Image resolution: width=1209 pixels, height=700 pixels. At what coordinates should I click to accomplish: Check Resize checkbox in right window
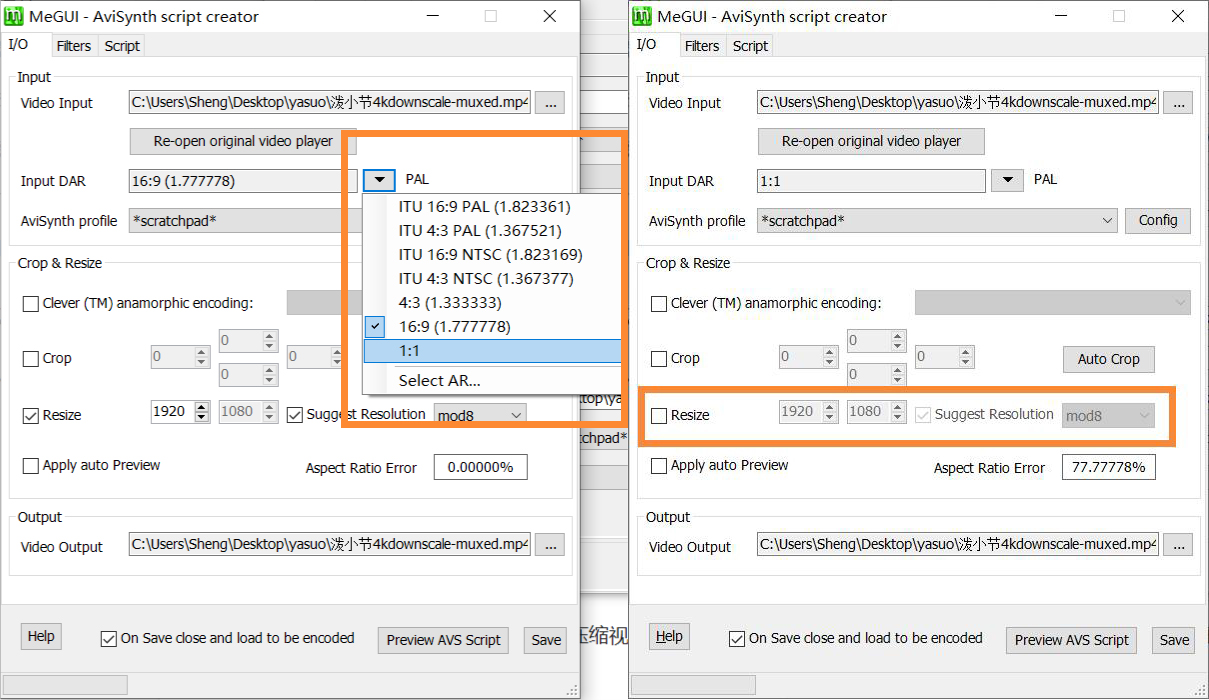(x=659, y=415)
